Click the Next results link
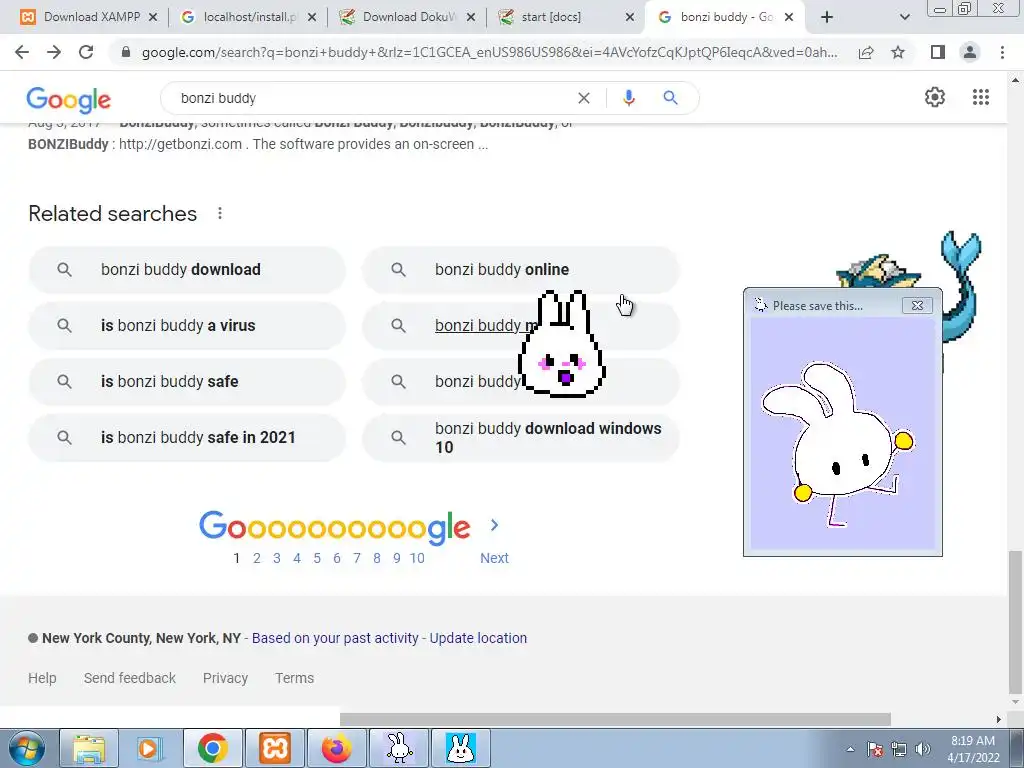1024x768 pixels. point(494,558)
